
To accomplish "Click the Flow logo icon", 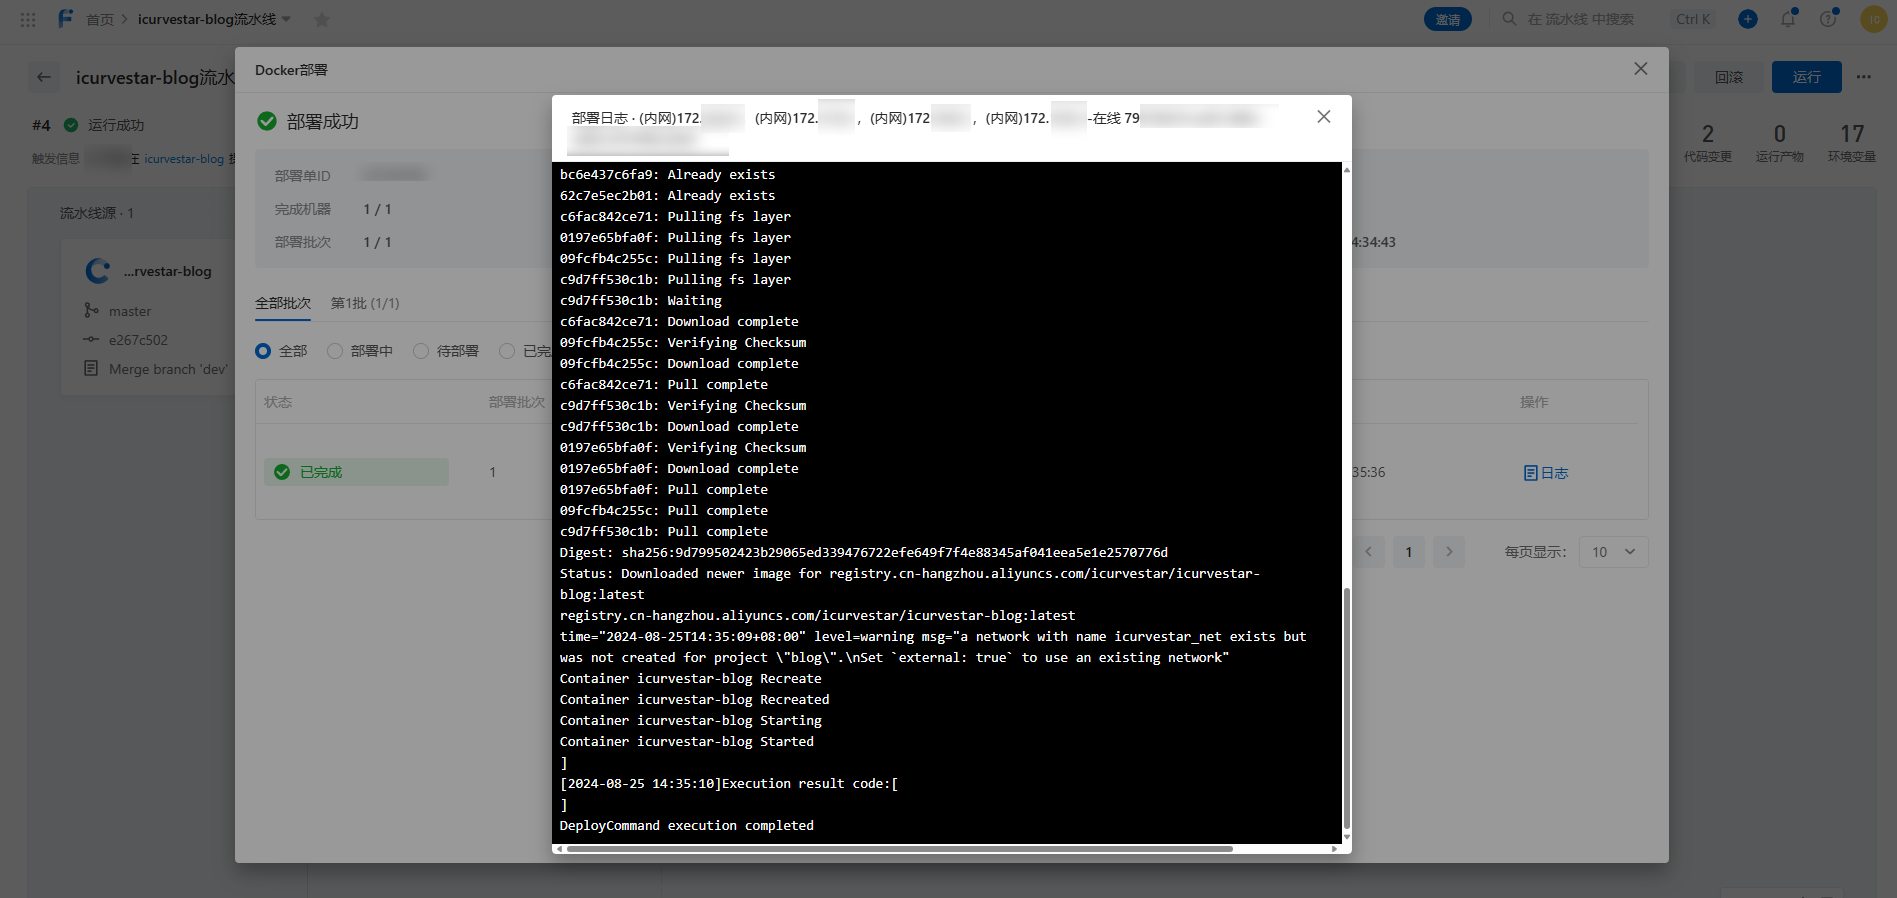I will (x=65, y=19).
